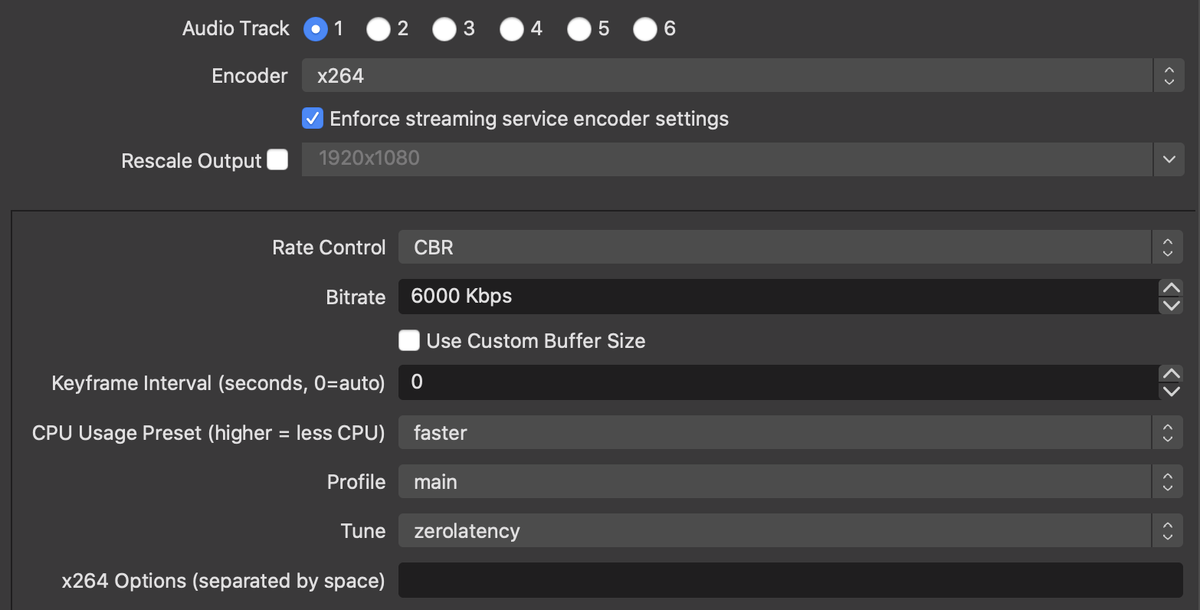Expand the 1920x1080 rescale resolution dropdown
Screen dimensions: 1200x610
1168,159
